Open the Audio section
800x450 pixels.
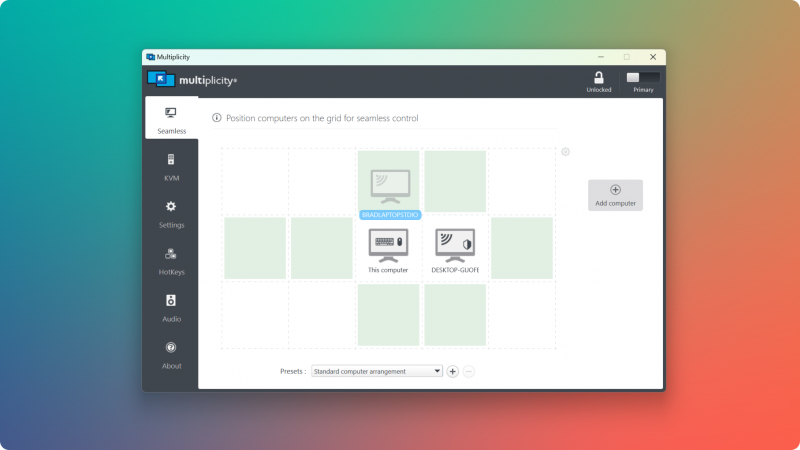171,308
